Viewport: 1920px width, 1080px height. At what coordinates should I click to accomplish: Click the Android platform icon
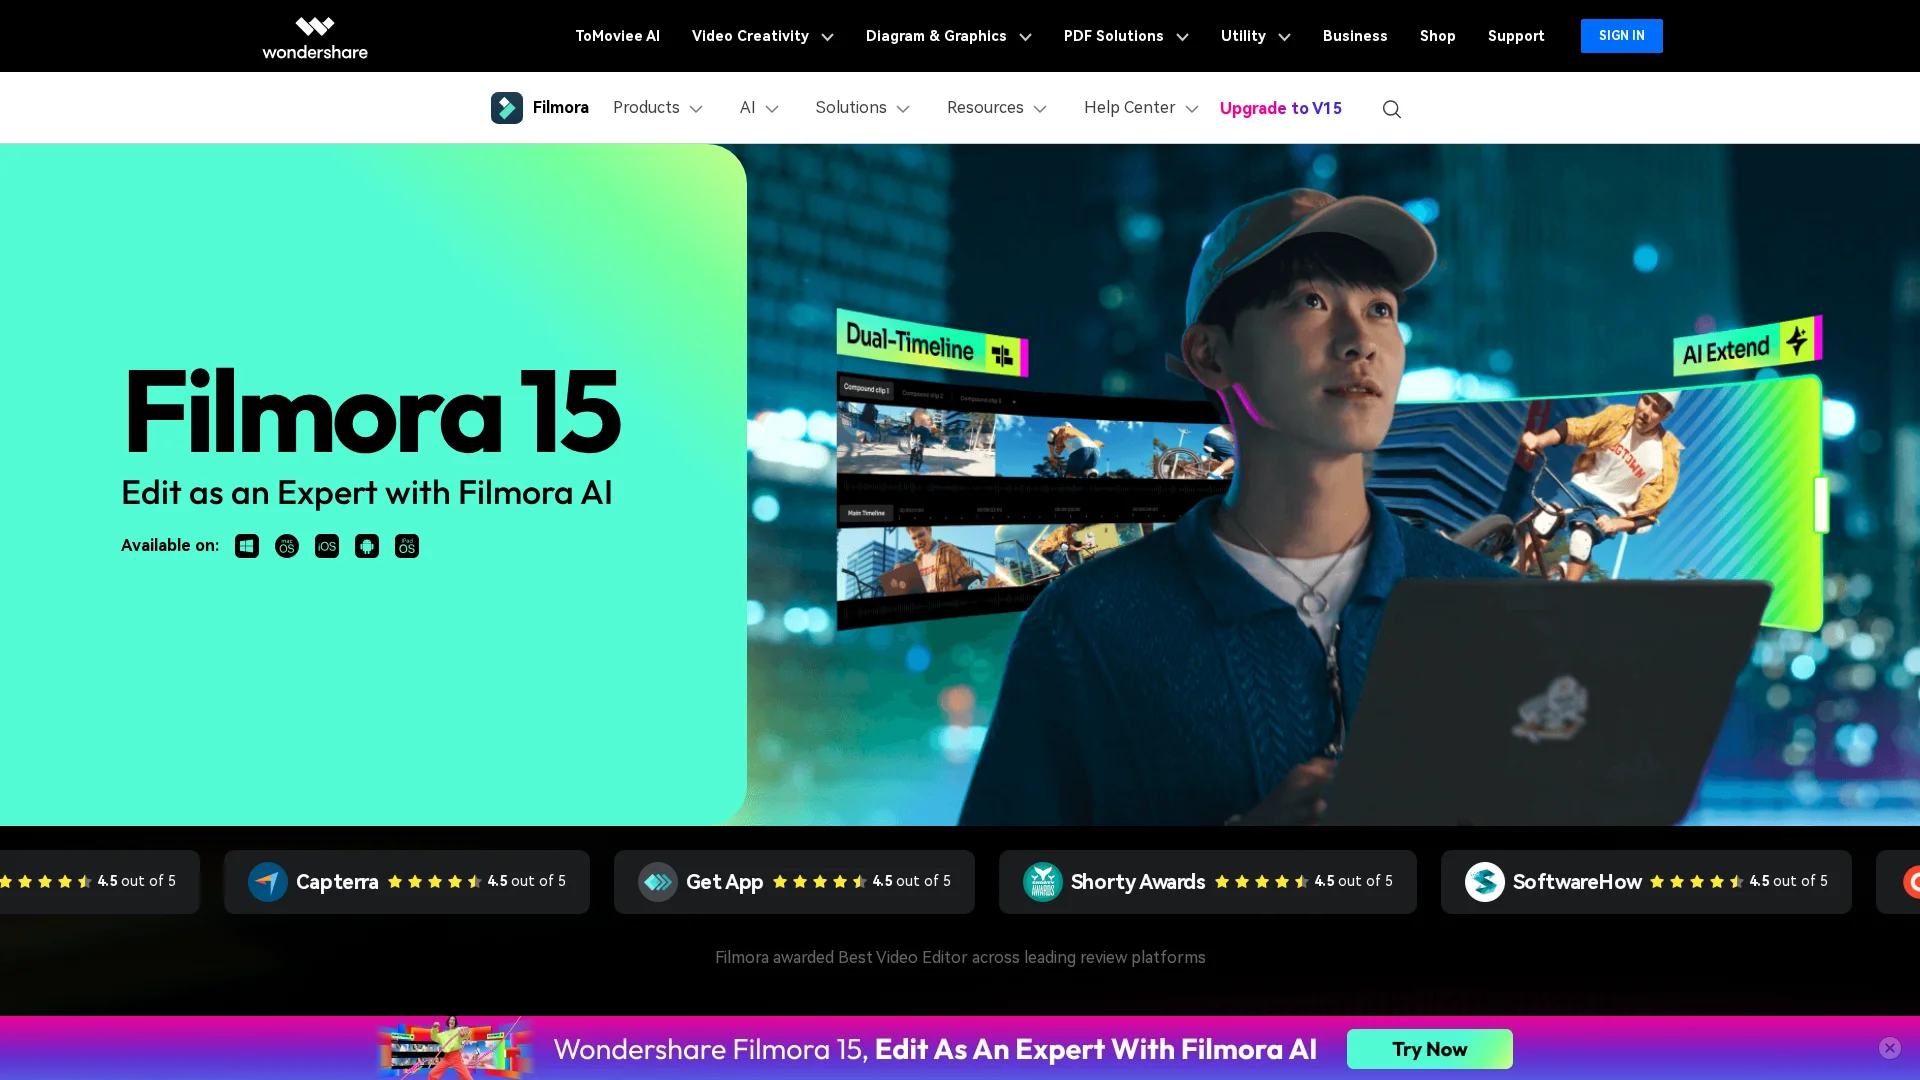[x=367, y=546]
